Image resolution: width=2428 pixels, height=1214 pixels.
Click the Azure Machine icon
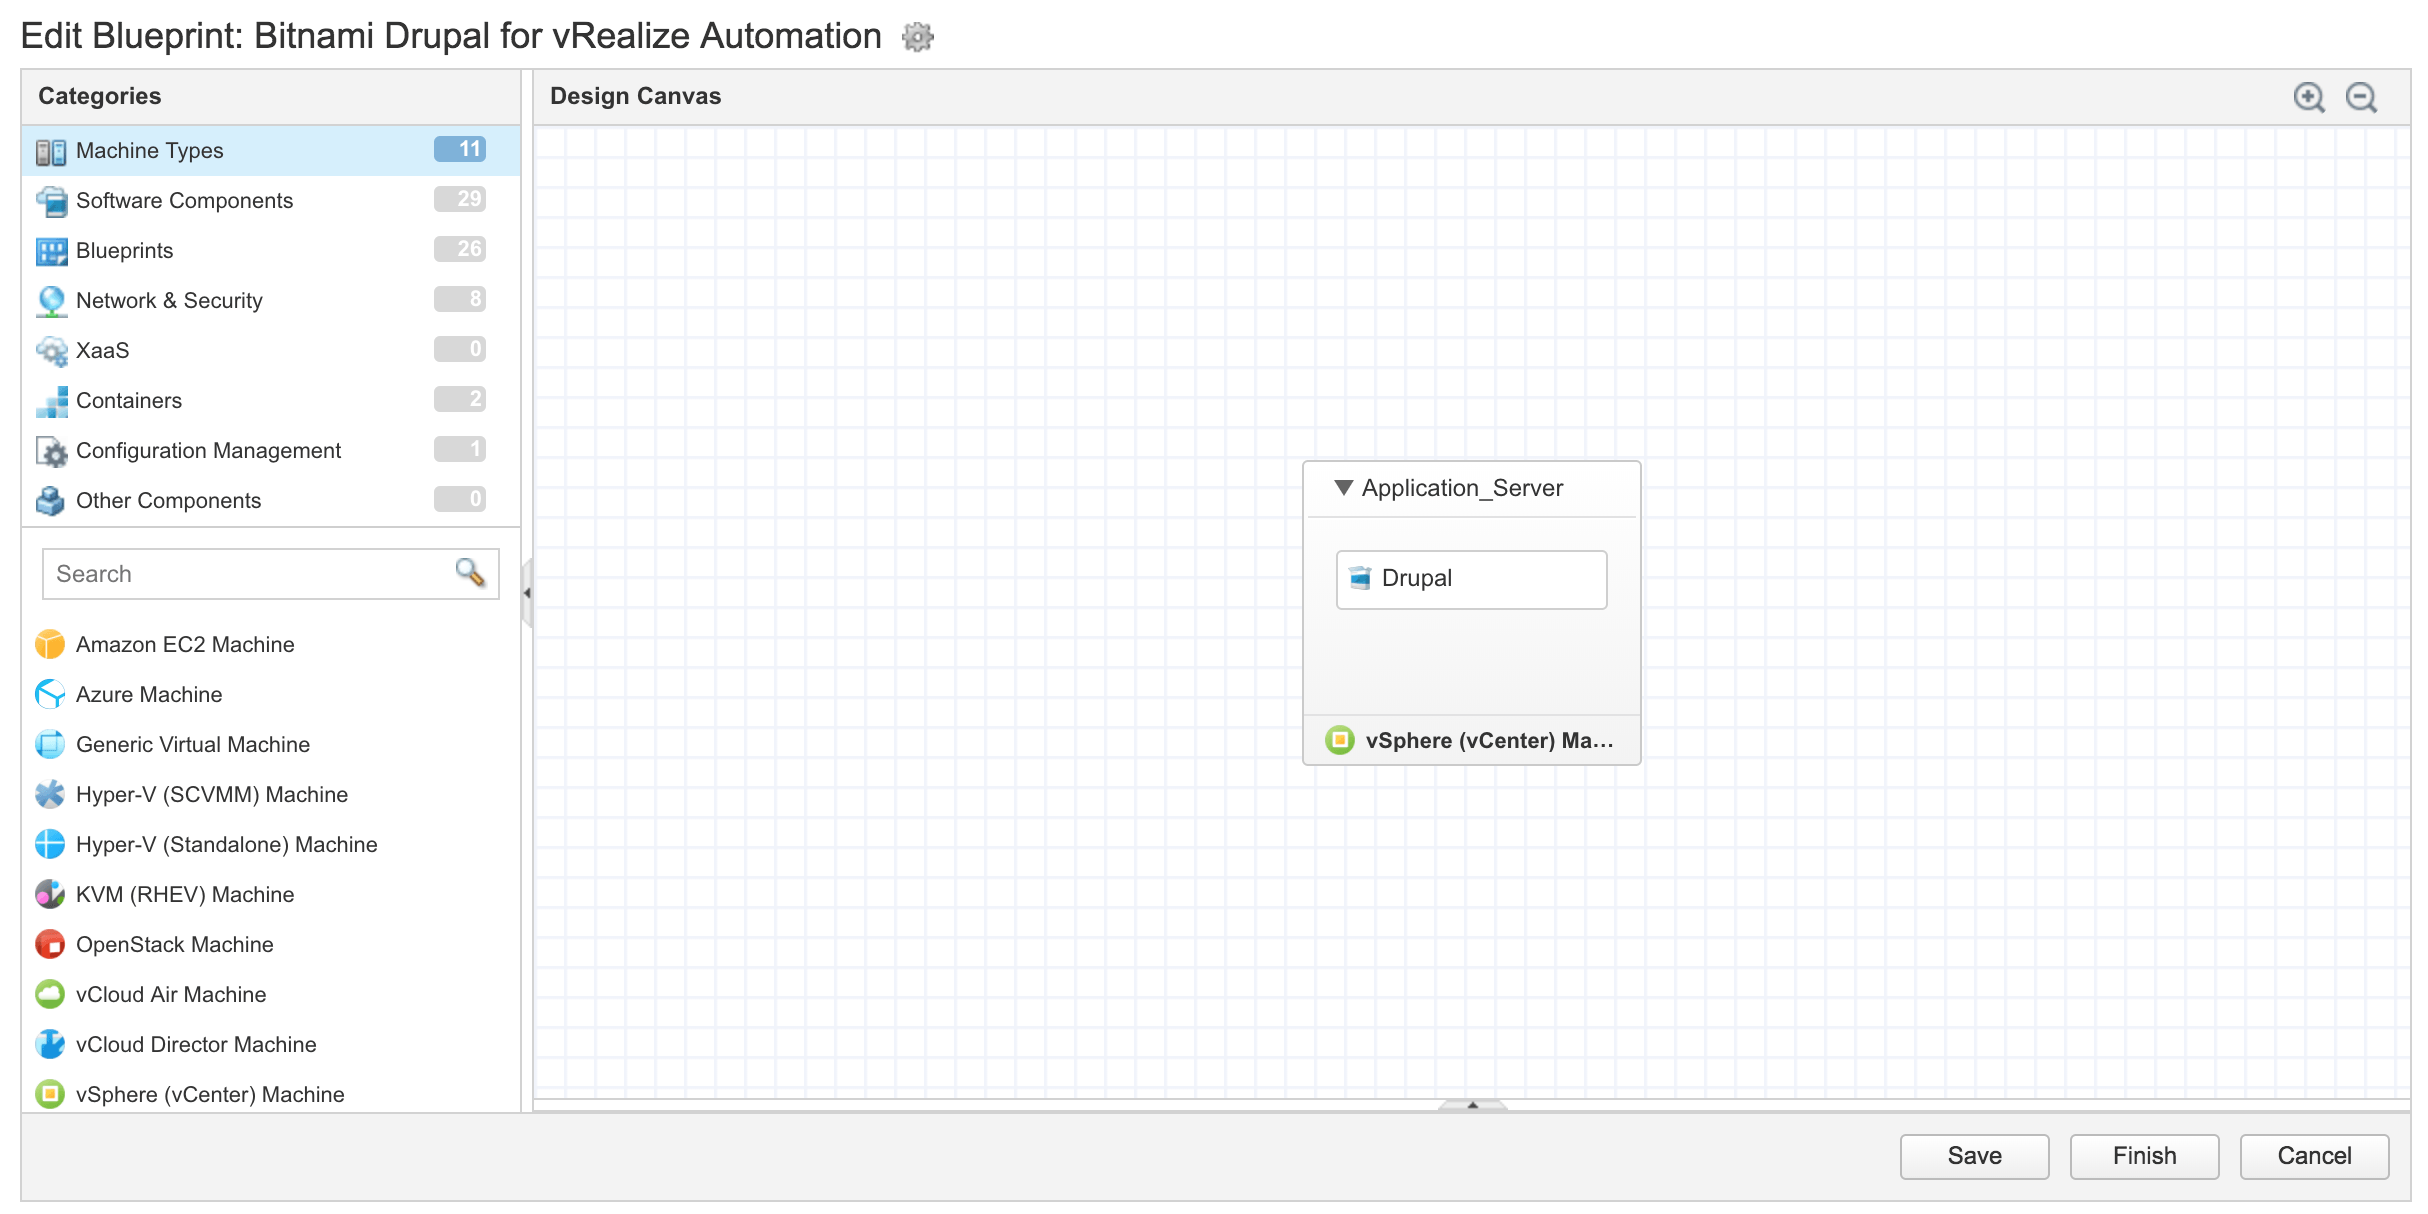[50, 694]
